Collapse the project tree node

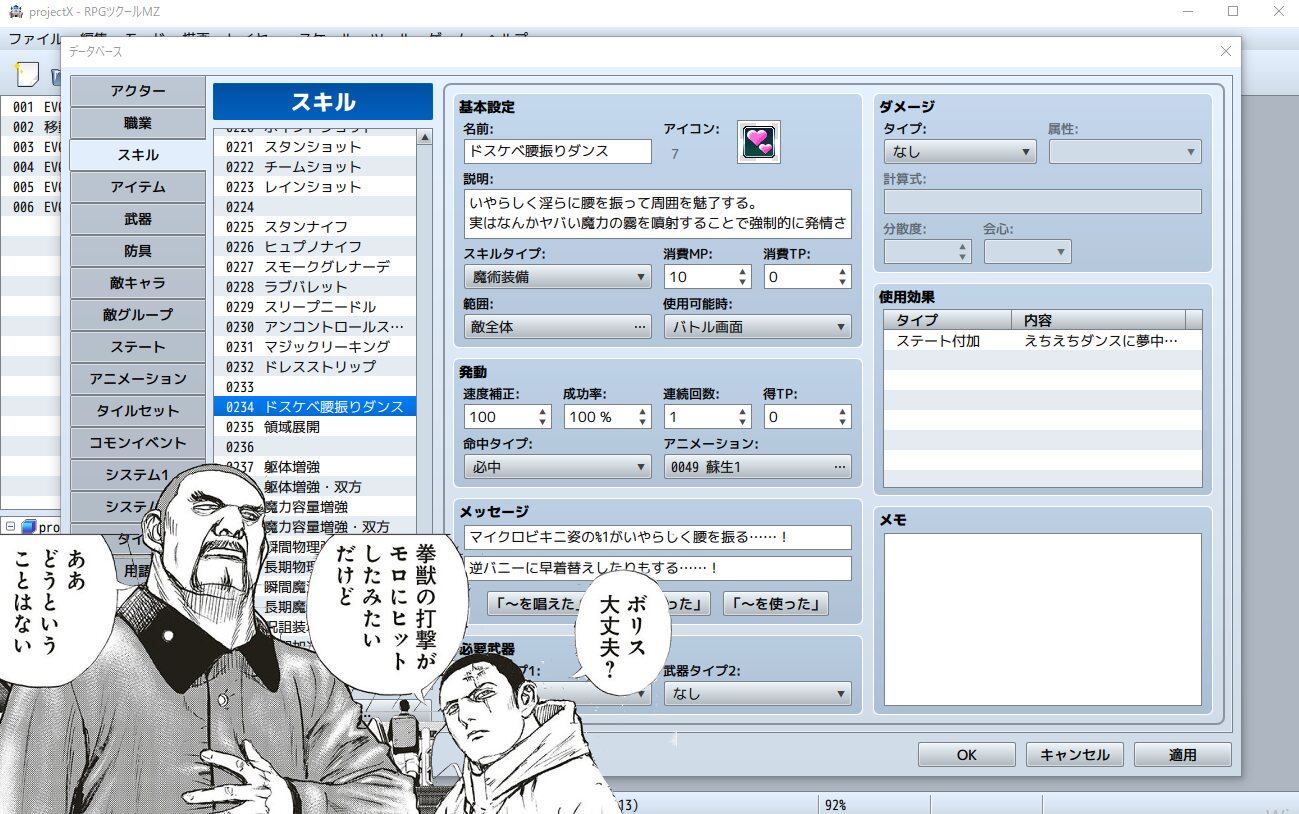[10, 527]
